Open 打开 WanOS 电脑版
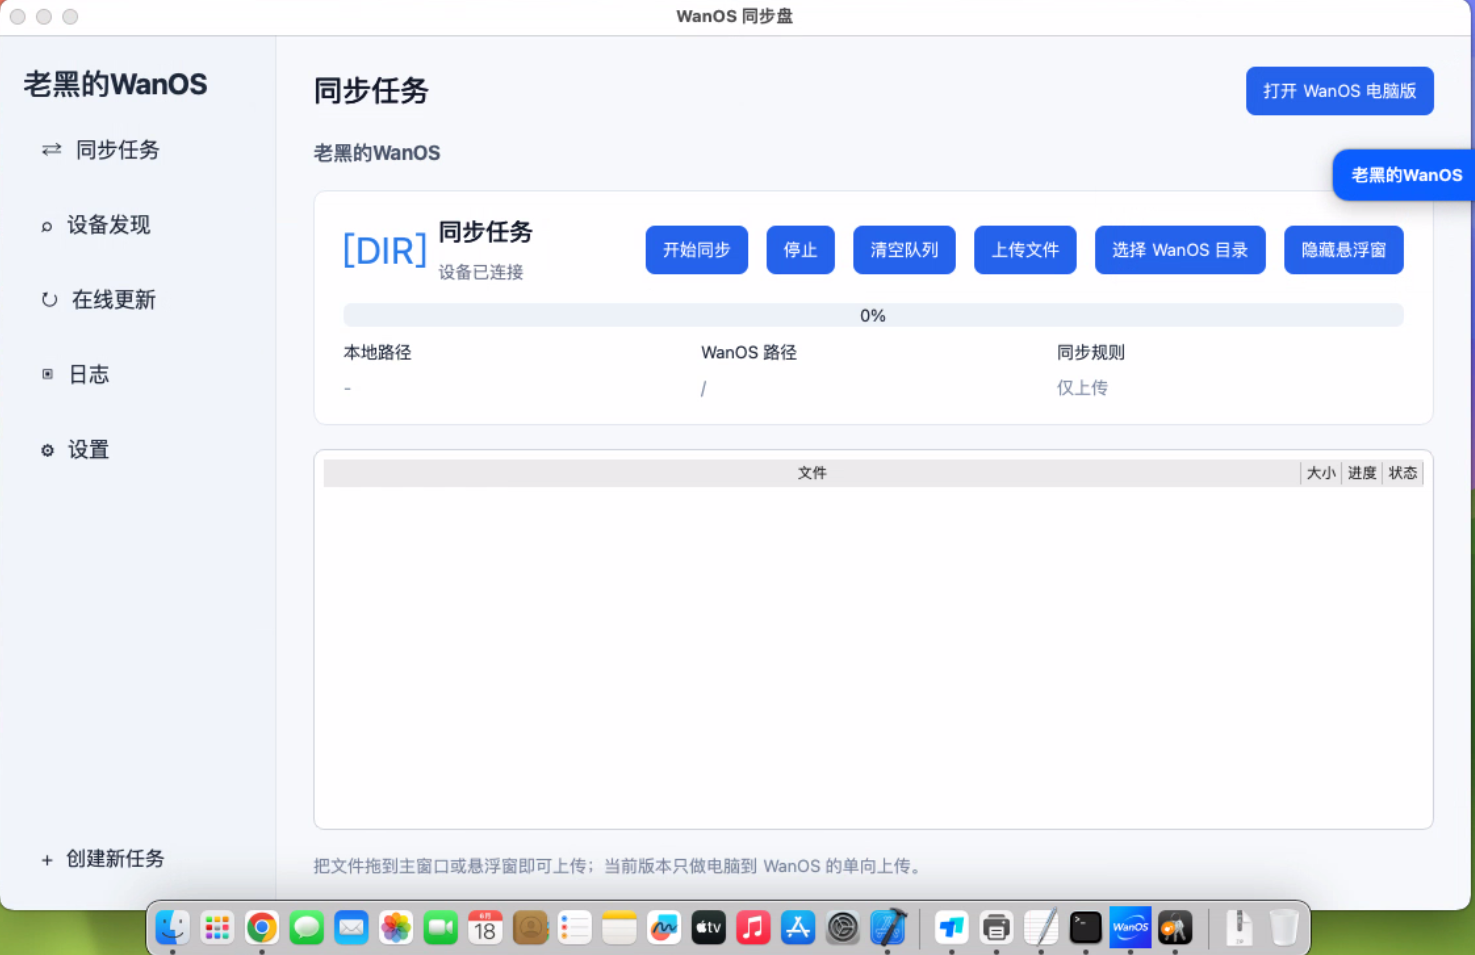 pos(1340,91)
